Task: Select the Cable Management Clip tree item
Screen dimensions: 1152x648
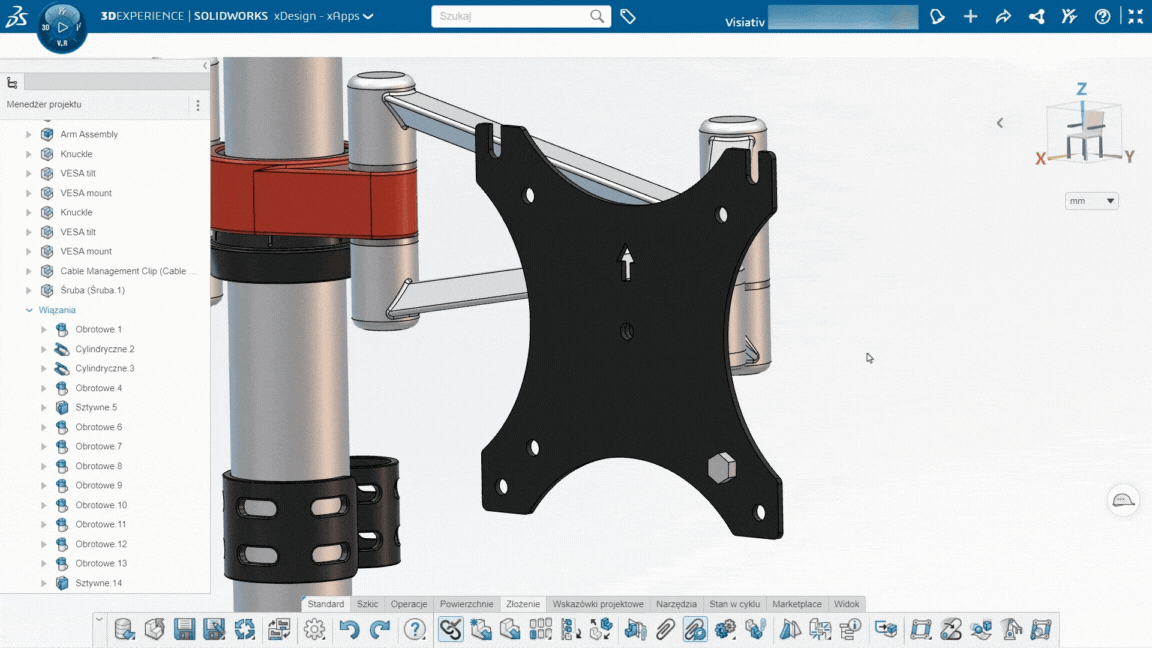Action: (128, 271)
